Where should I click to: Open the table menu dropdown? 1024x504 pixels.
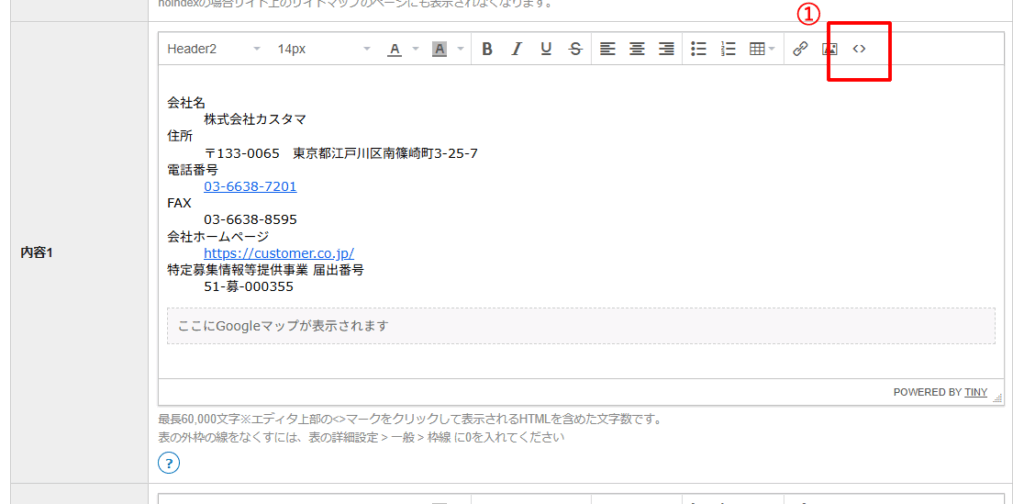(762, 49)
